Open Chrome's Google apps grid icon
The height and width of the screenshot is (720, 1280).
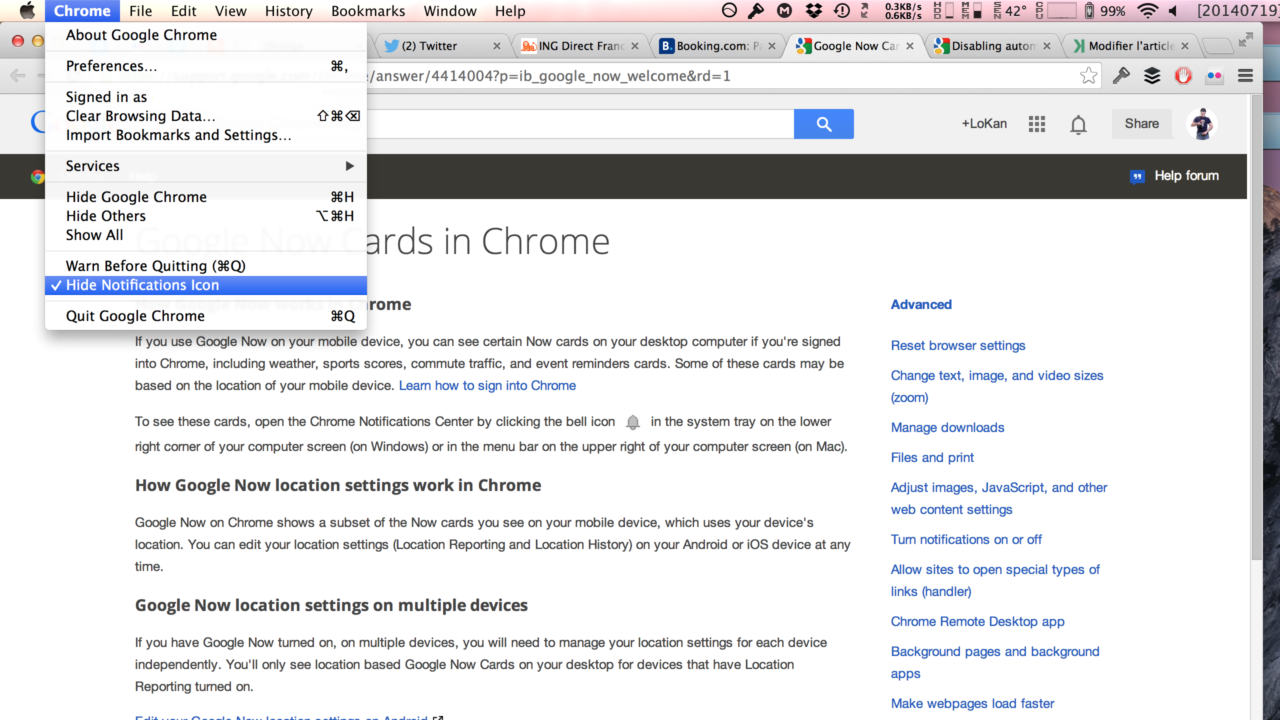click(x=1036, y=123)
